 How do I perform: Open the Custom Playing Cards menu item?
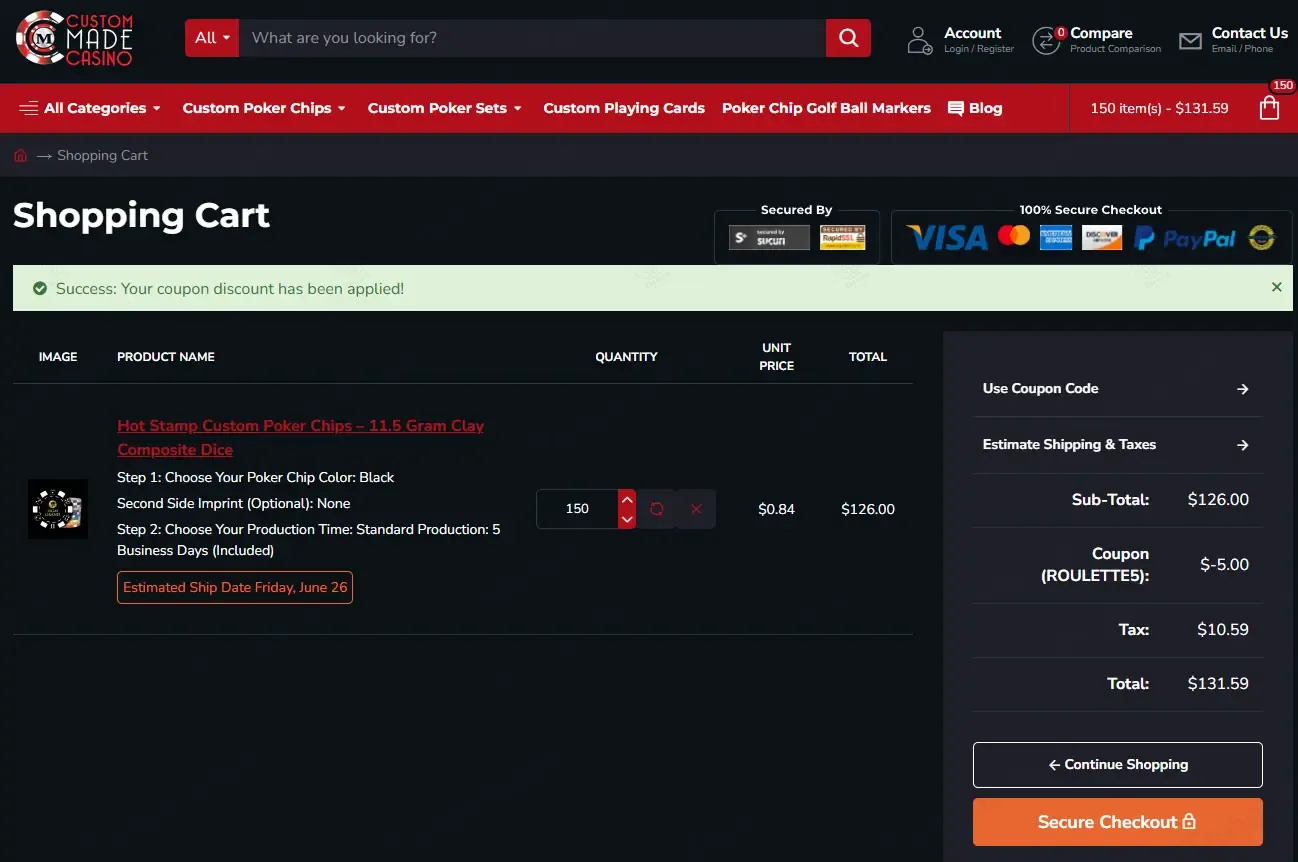click(624, 108)
